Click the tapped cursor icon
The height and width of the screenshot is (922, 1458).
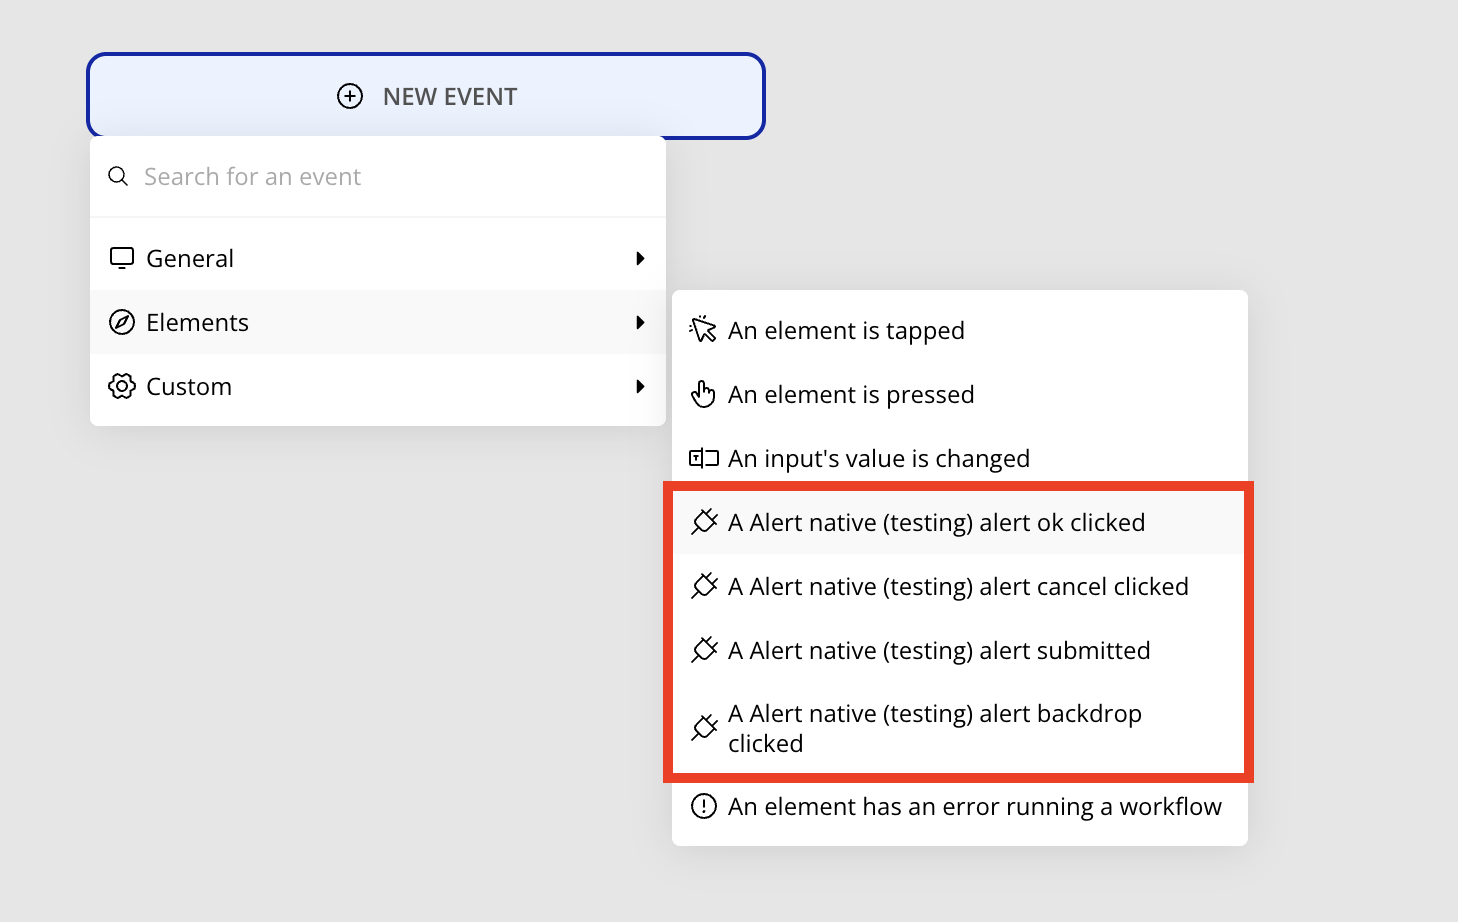pos(704,330)
